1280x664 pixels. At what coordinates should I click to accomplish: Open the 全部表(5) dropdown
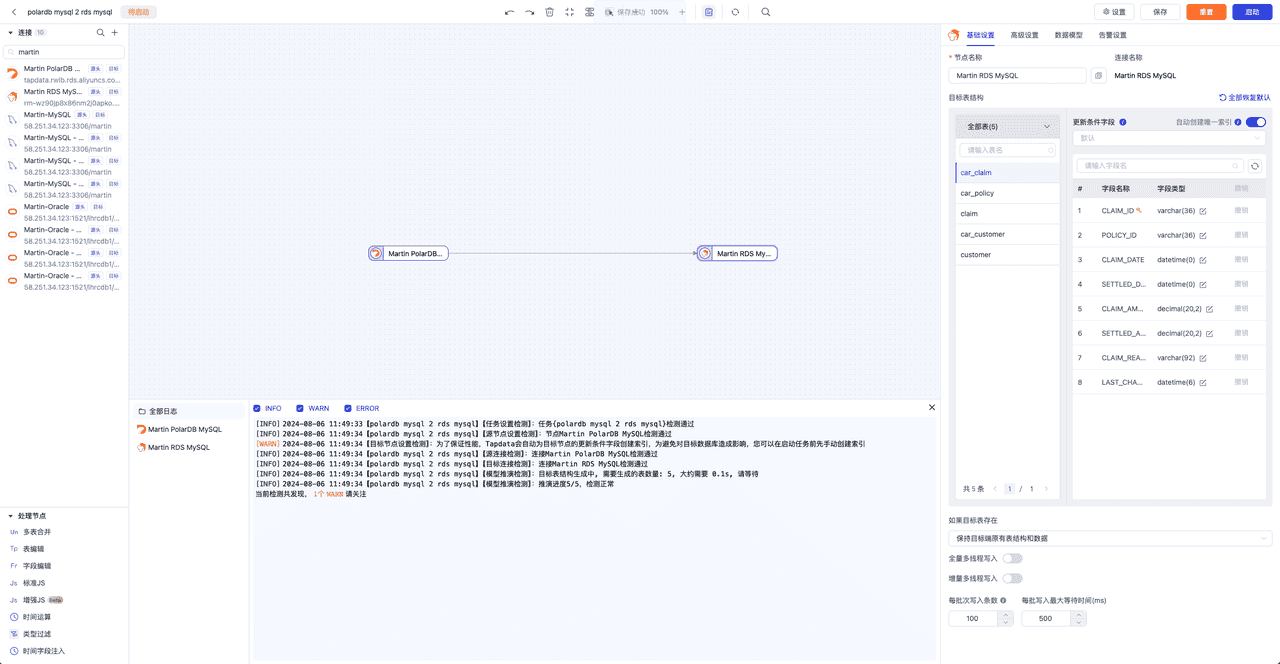(1007, 126)
